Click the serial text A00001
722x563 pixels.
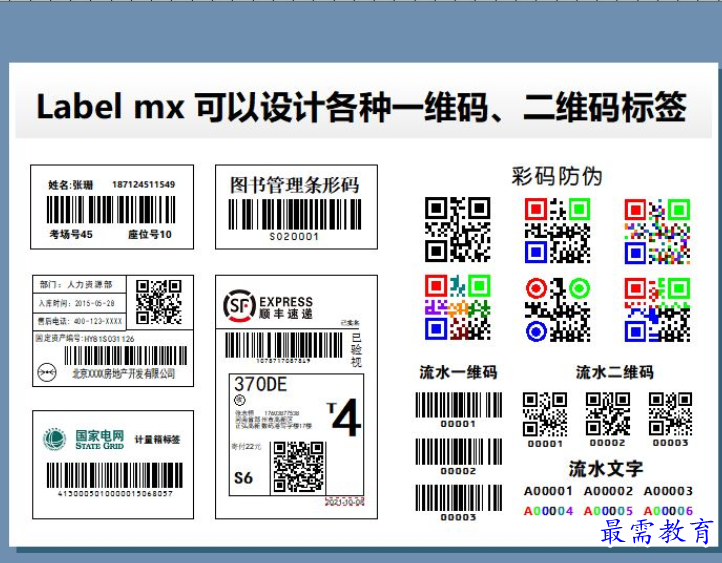(548, 491)
